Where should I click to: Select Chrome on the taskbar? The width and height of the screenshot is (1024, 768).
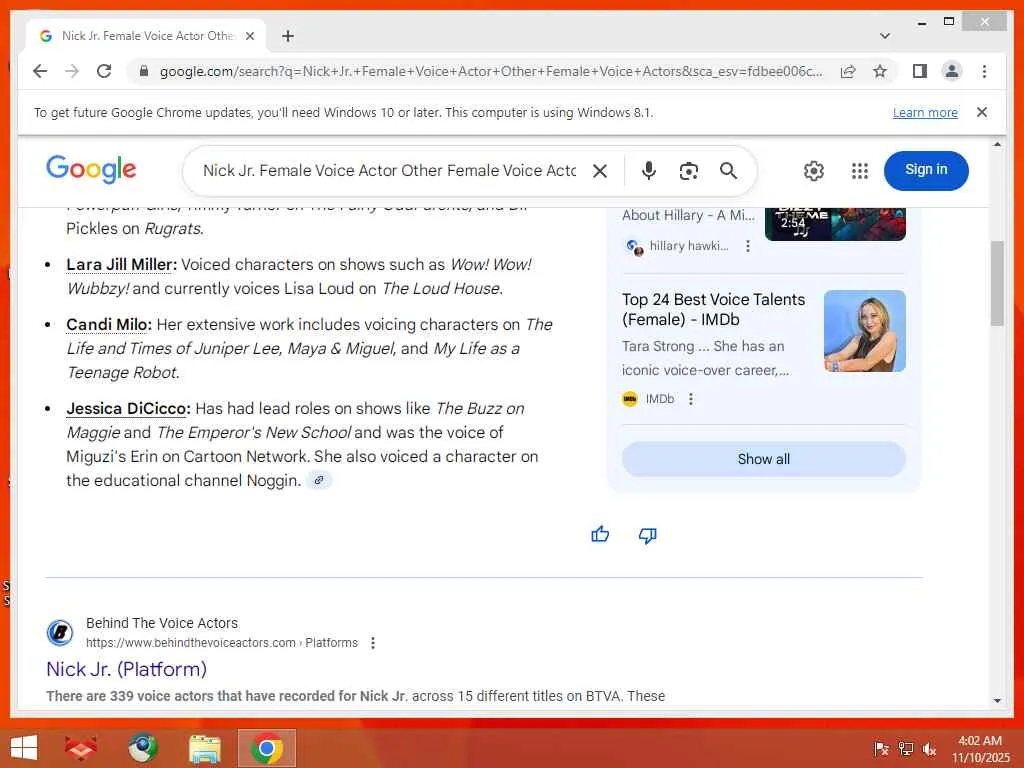click(266, 748)
